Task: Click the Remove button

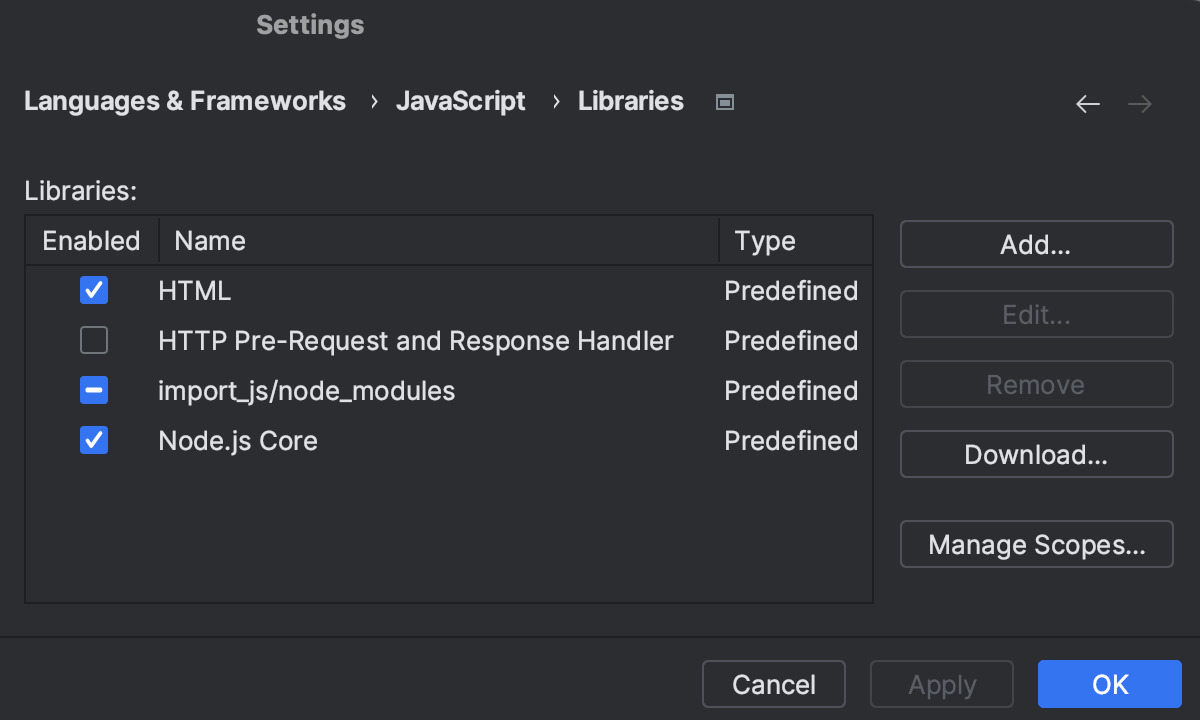Action: click(1036, 384)
